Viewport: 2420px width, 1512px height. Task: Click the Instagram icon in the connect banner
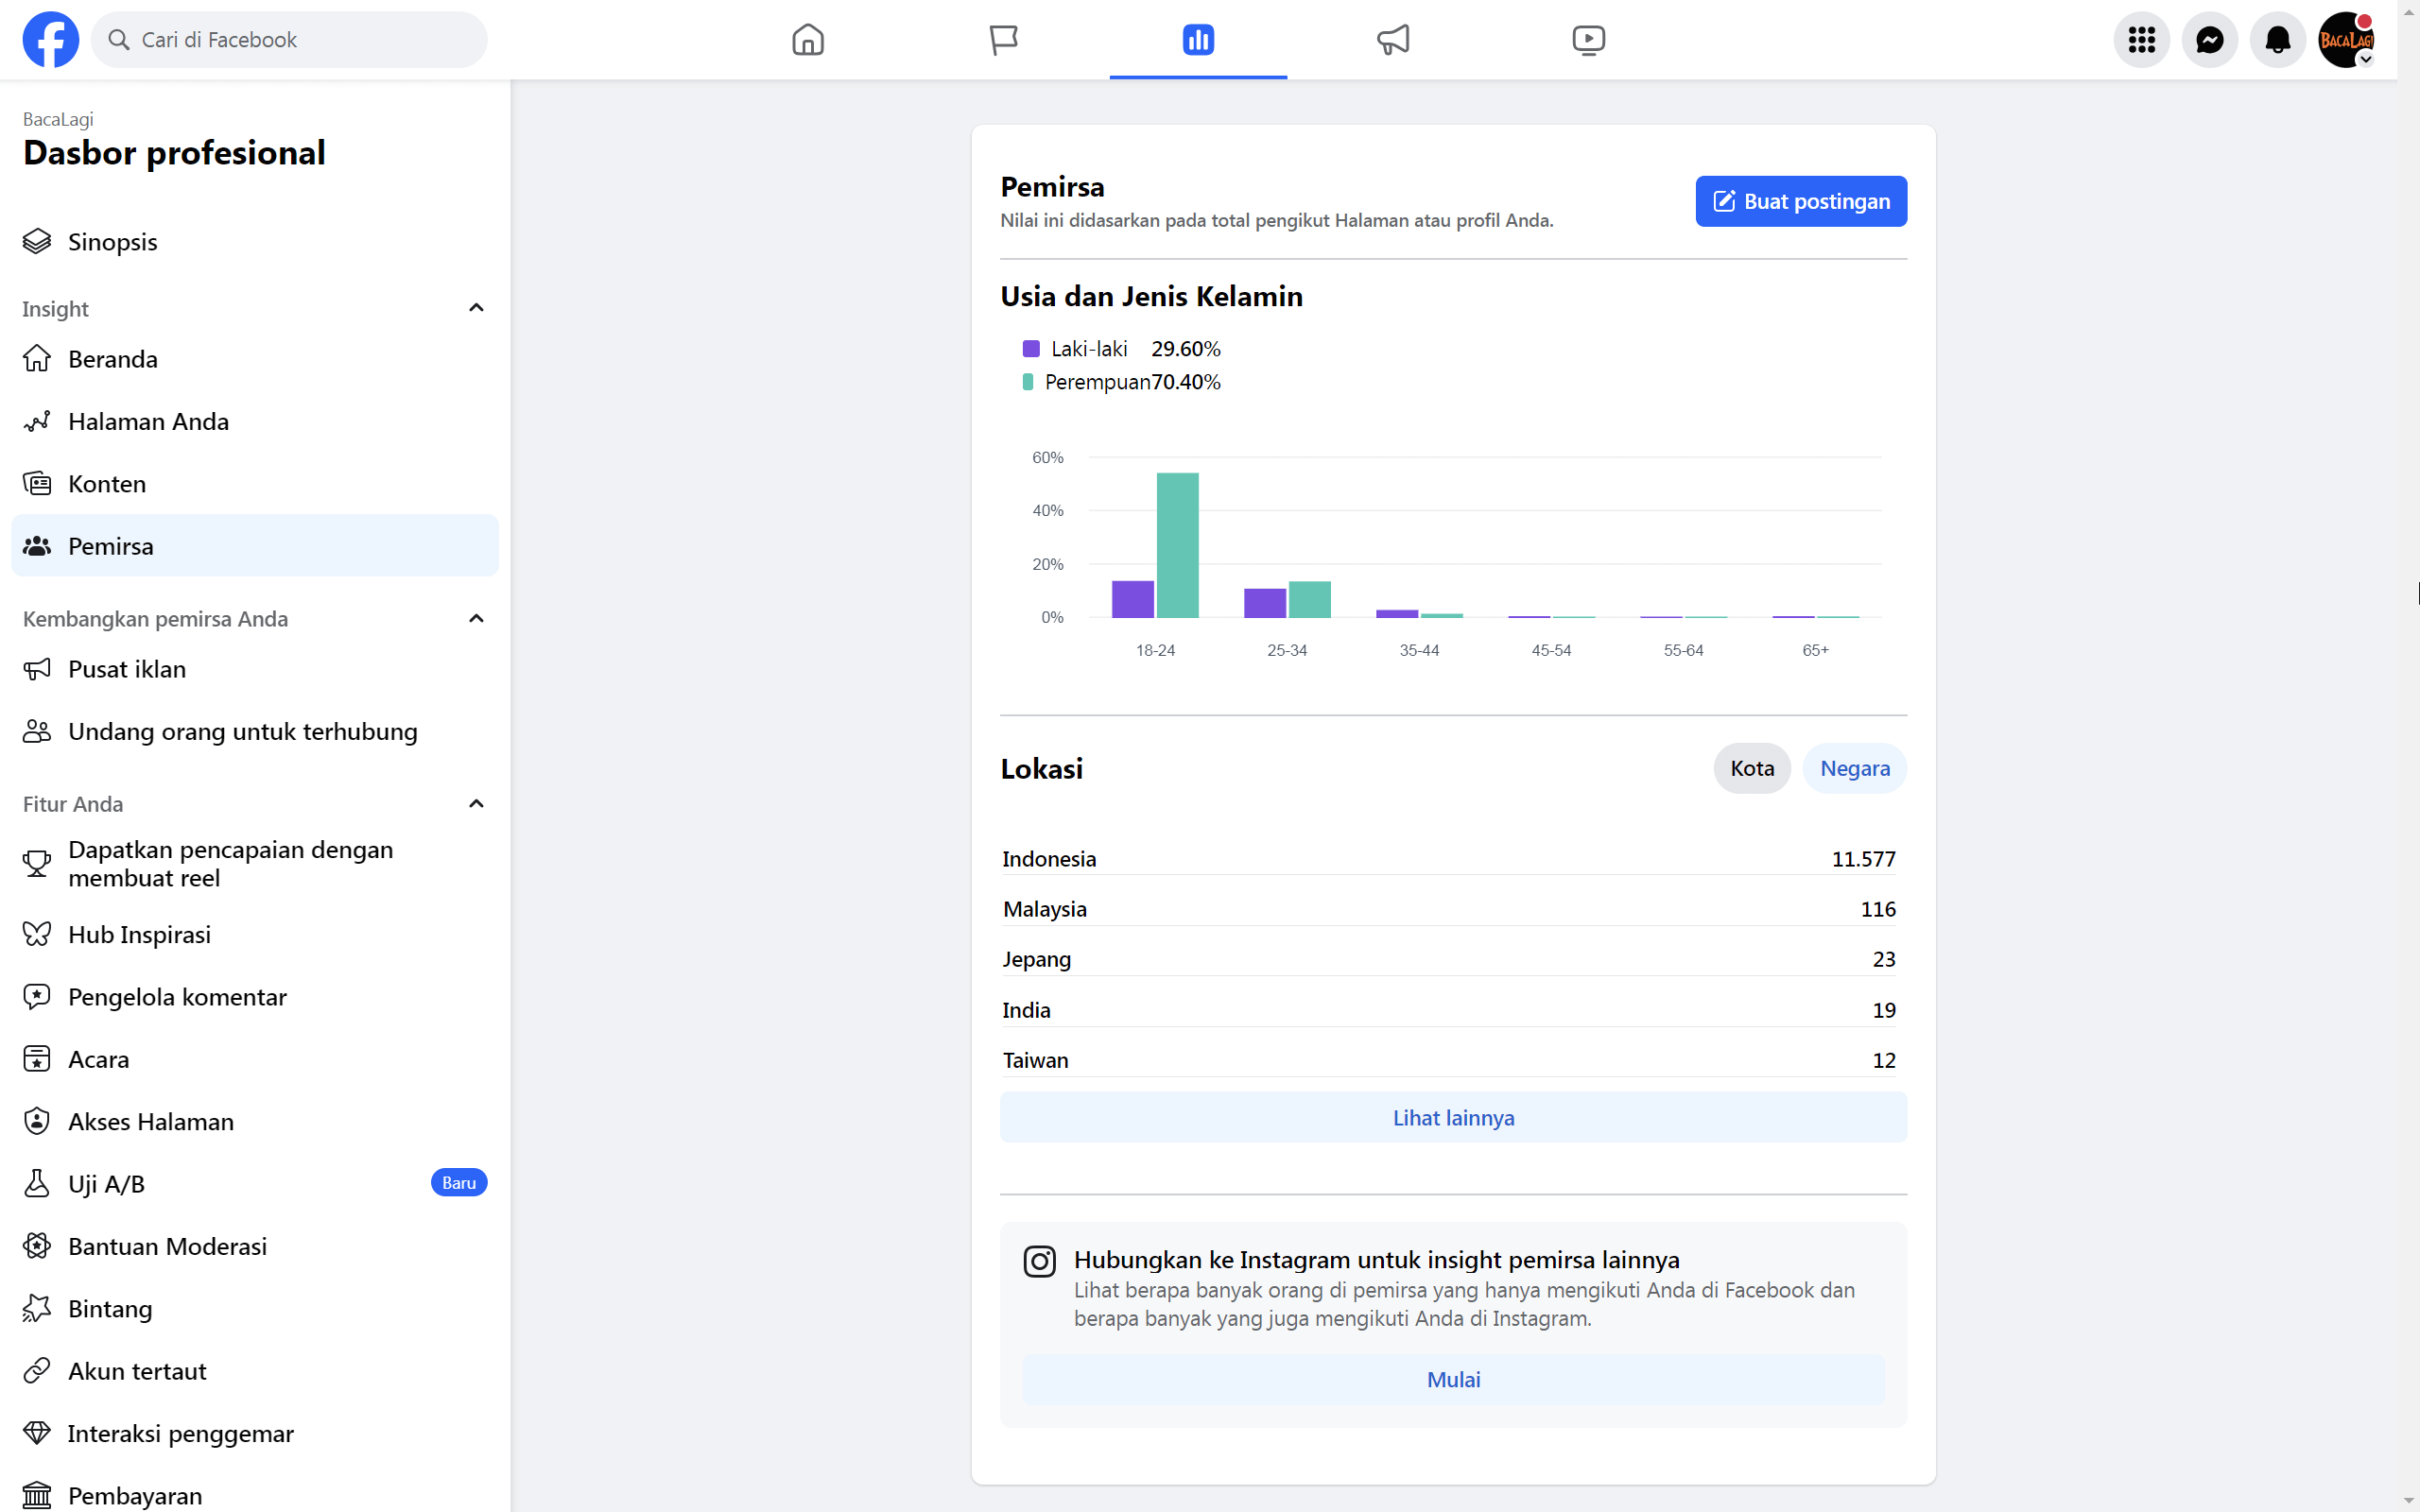[1040, 1260]
